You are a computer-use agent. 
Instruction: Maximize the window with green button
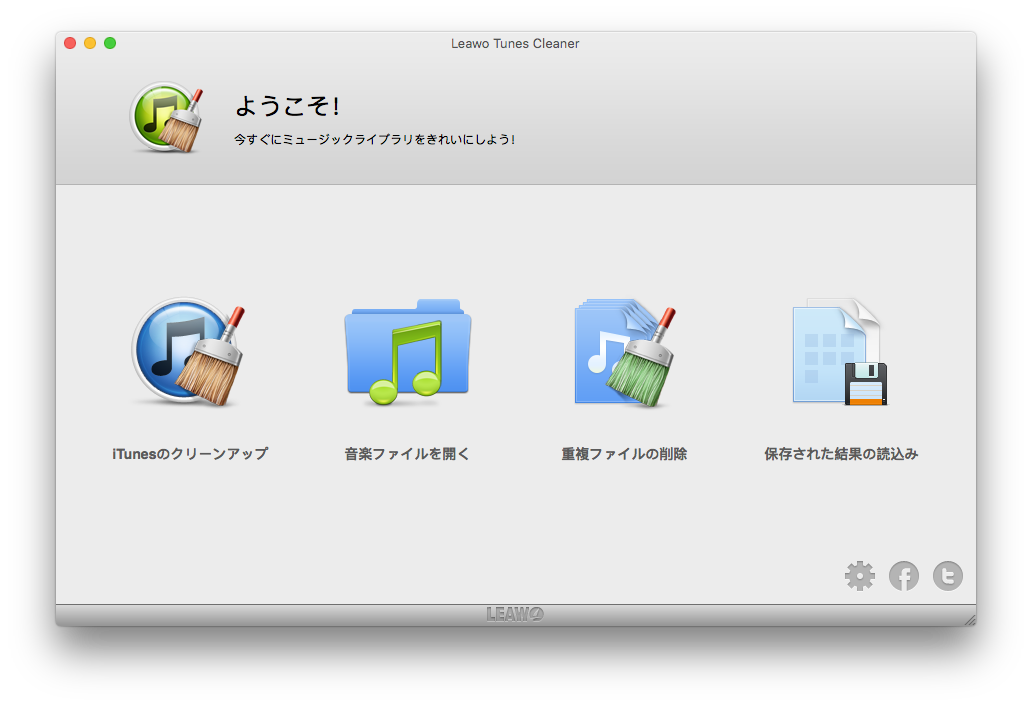tap(110, 43)
